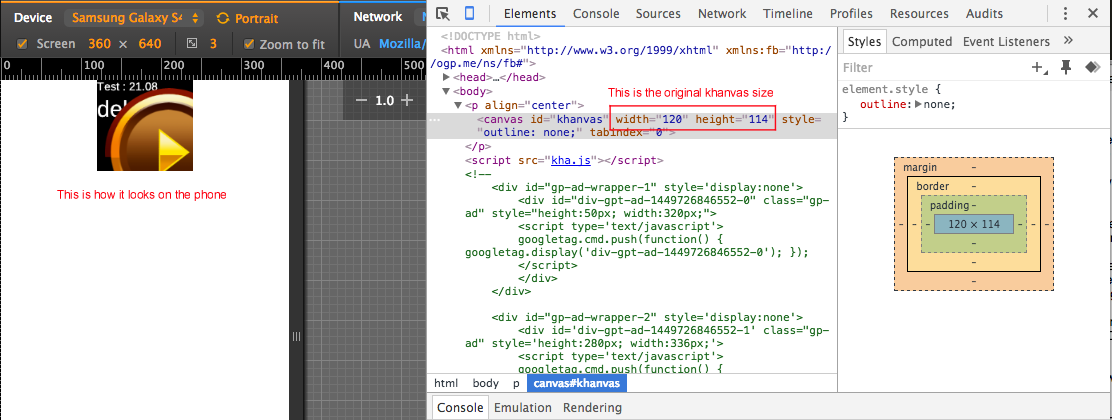Zoom in with the plus button

[407, 101]
